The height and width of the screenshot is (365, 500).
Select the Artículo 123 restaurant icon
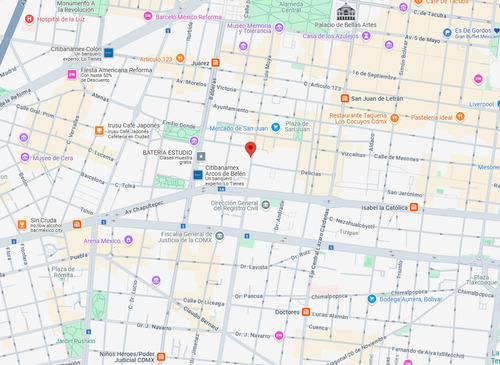point(180,58)
